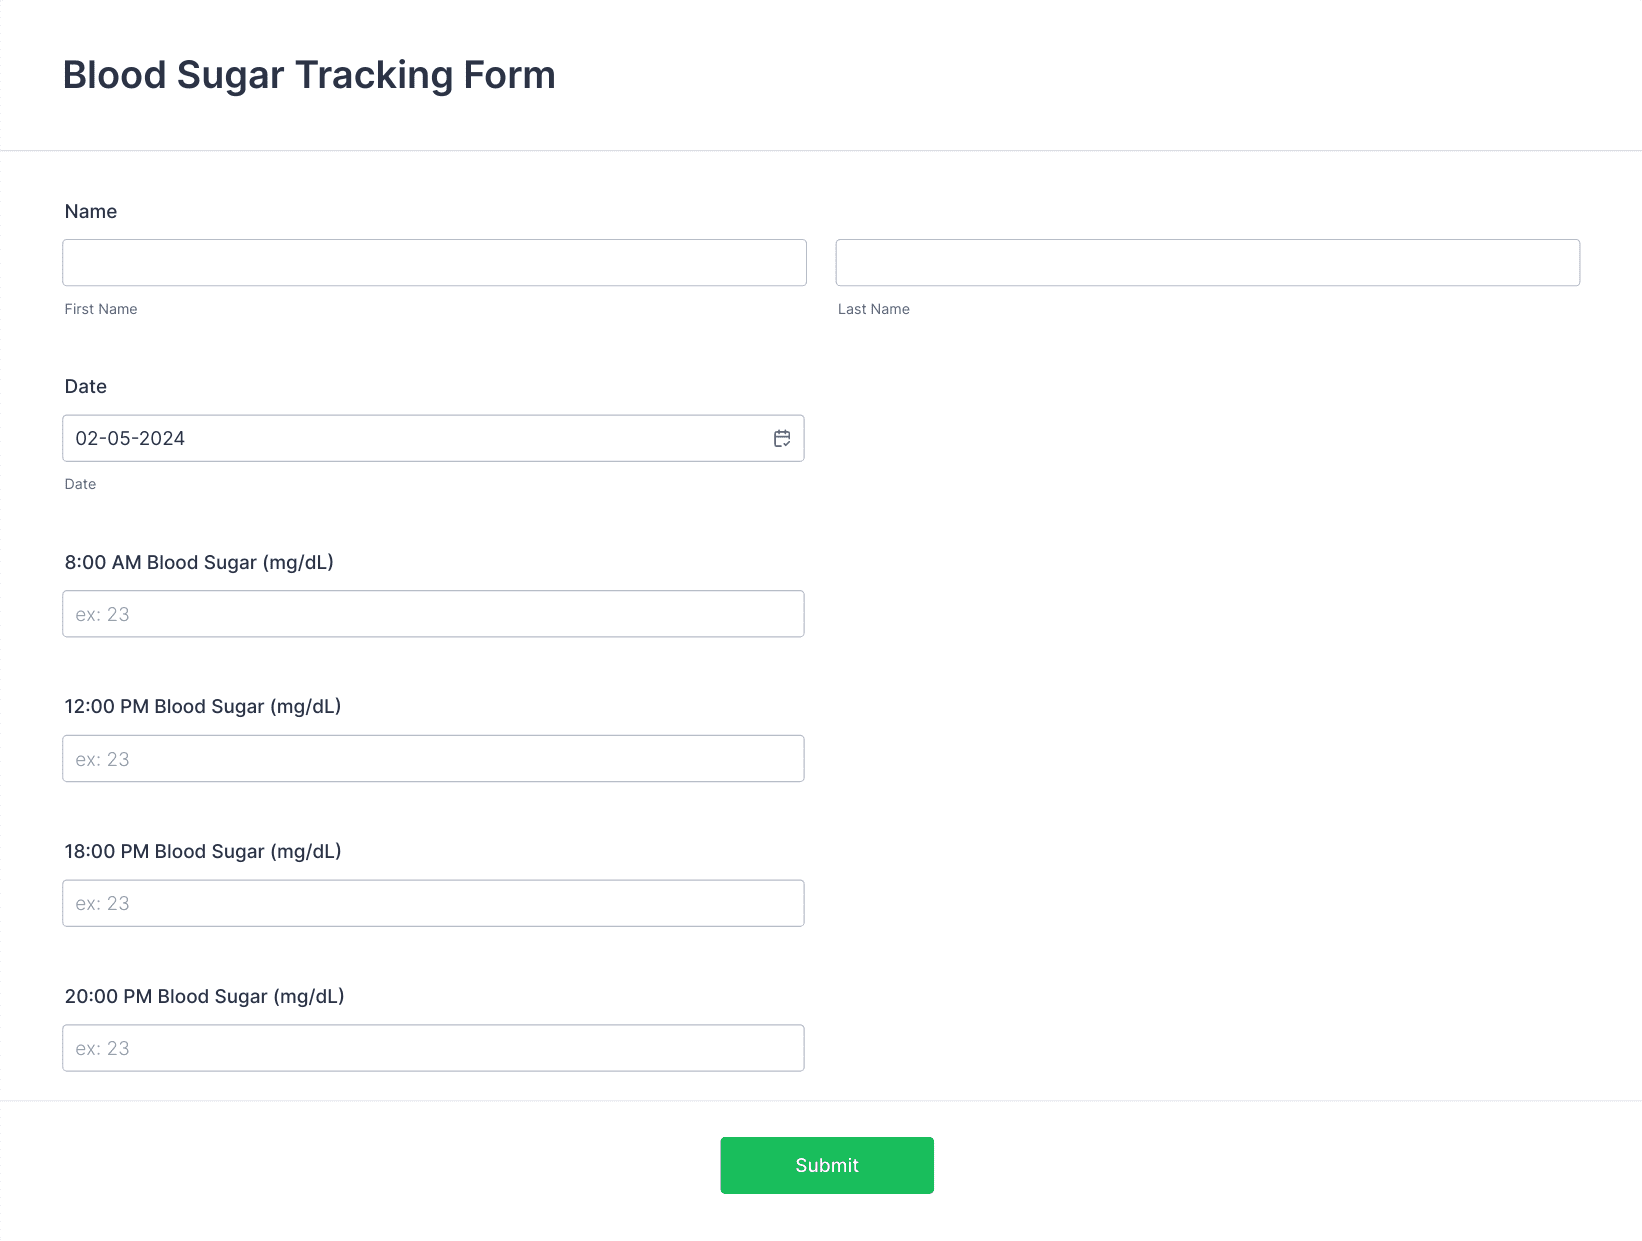Viewport: 1642px width, 1241px height.
Task: Click the 18:00 PM Blood Sugar label
Action: tap(203, 851)
